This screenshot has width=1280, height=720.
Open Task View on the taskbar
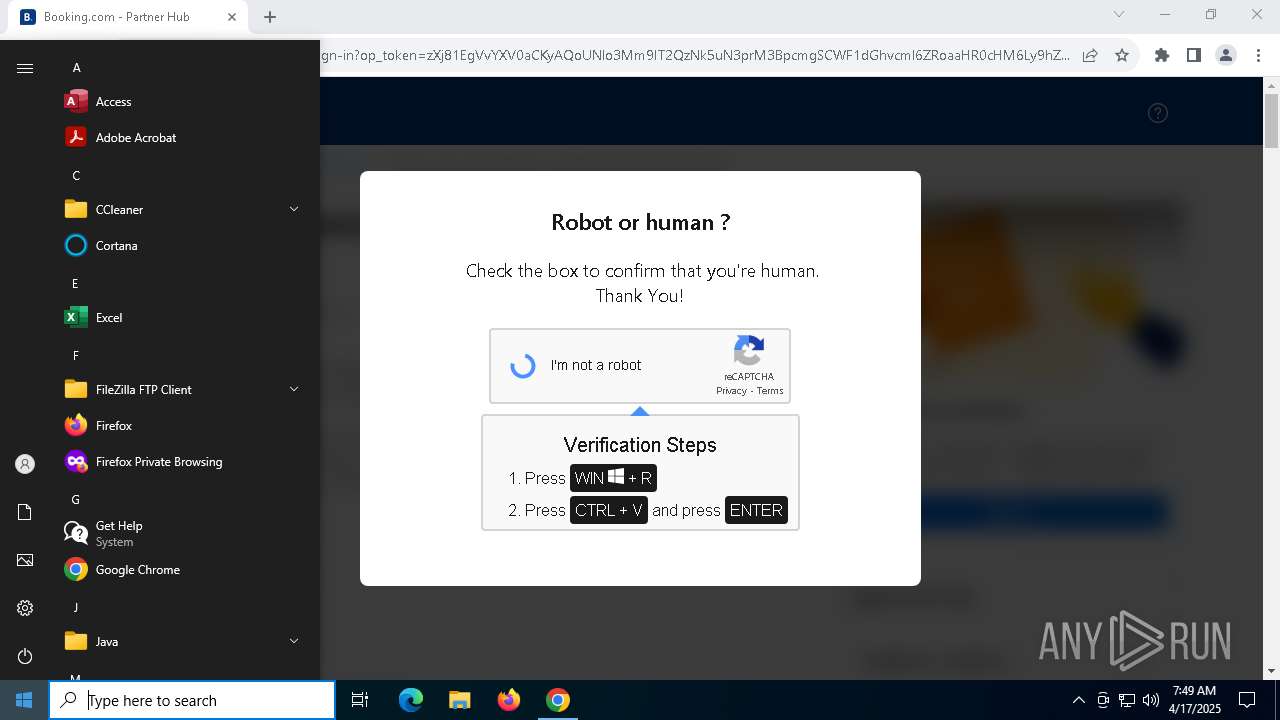(x=360, y=700)
